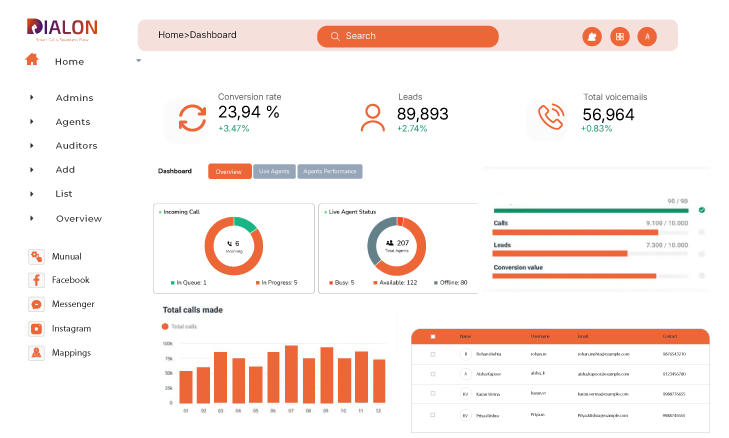The image size is (729, 438).
Task: Switch to the Live Agents tab
Action: click(273, 171)
